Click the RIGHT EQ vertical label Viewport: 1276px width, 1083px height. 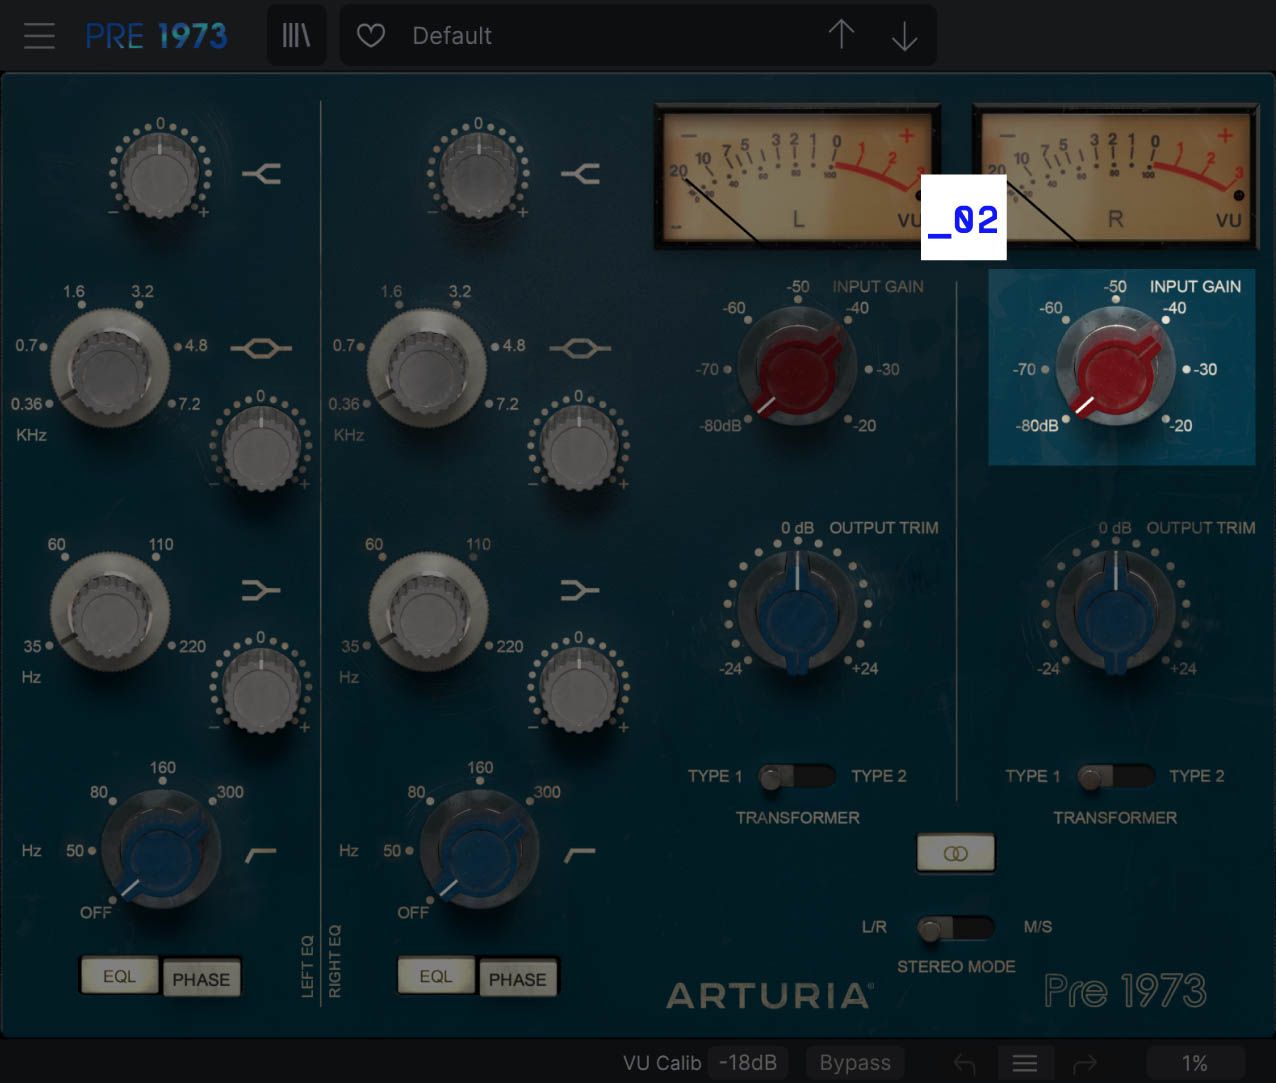(334, 961)
